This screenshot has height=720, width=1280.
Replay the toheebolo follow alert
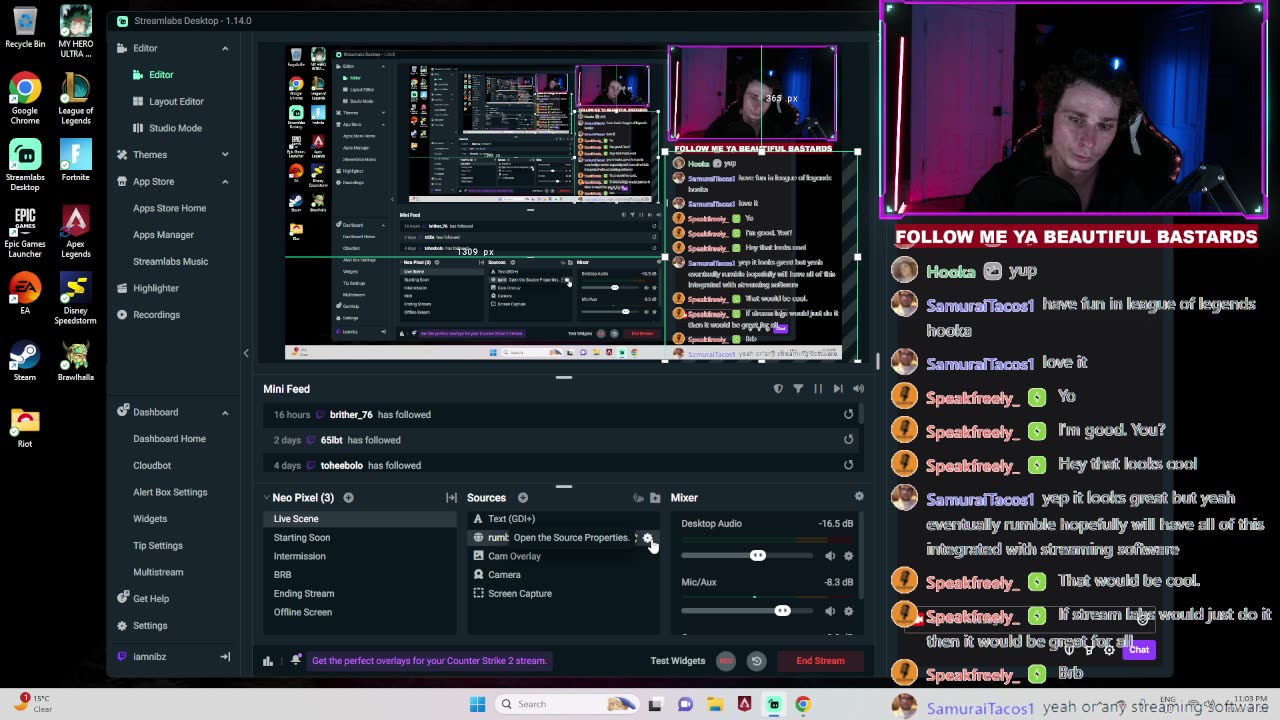click(x=848, y=465)
